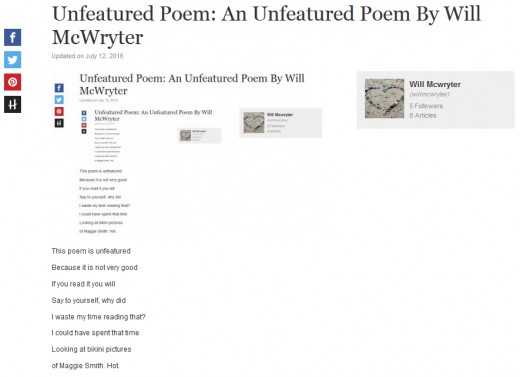This screenshot has width=520, height=377.
Task: Click the main article title heading
Action: pyautogui.click(x=266, y=26)
